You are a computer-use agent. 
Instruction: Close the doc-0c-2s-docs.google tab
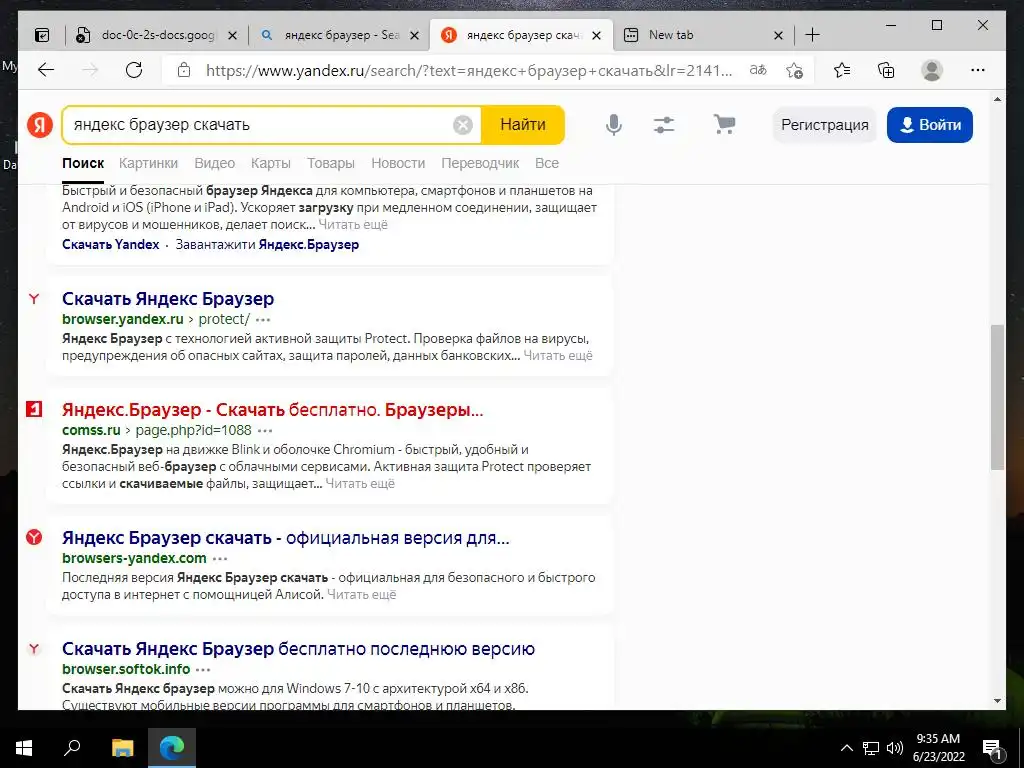click(x=232, y=35)
